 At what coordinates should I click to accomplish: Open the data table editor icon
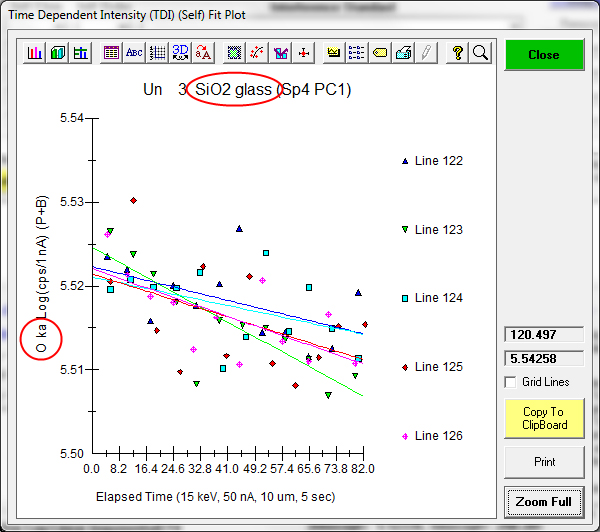pyautogui.click(x=111, y=53)
